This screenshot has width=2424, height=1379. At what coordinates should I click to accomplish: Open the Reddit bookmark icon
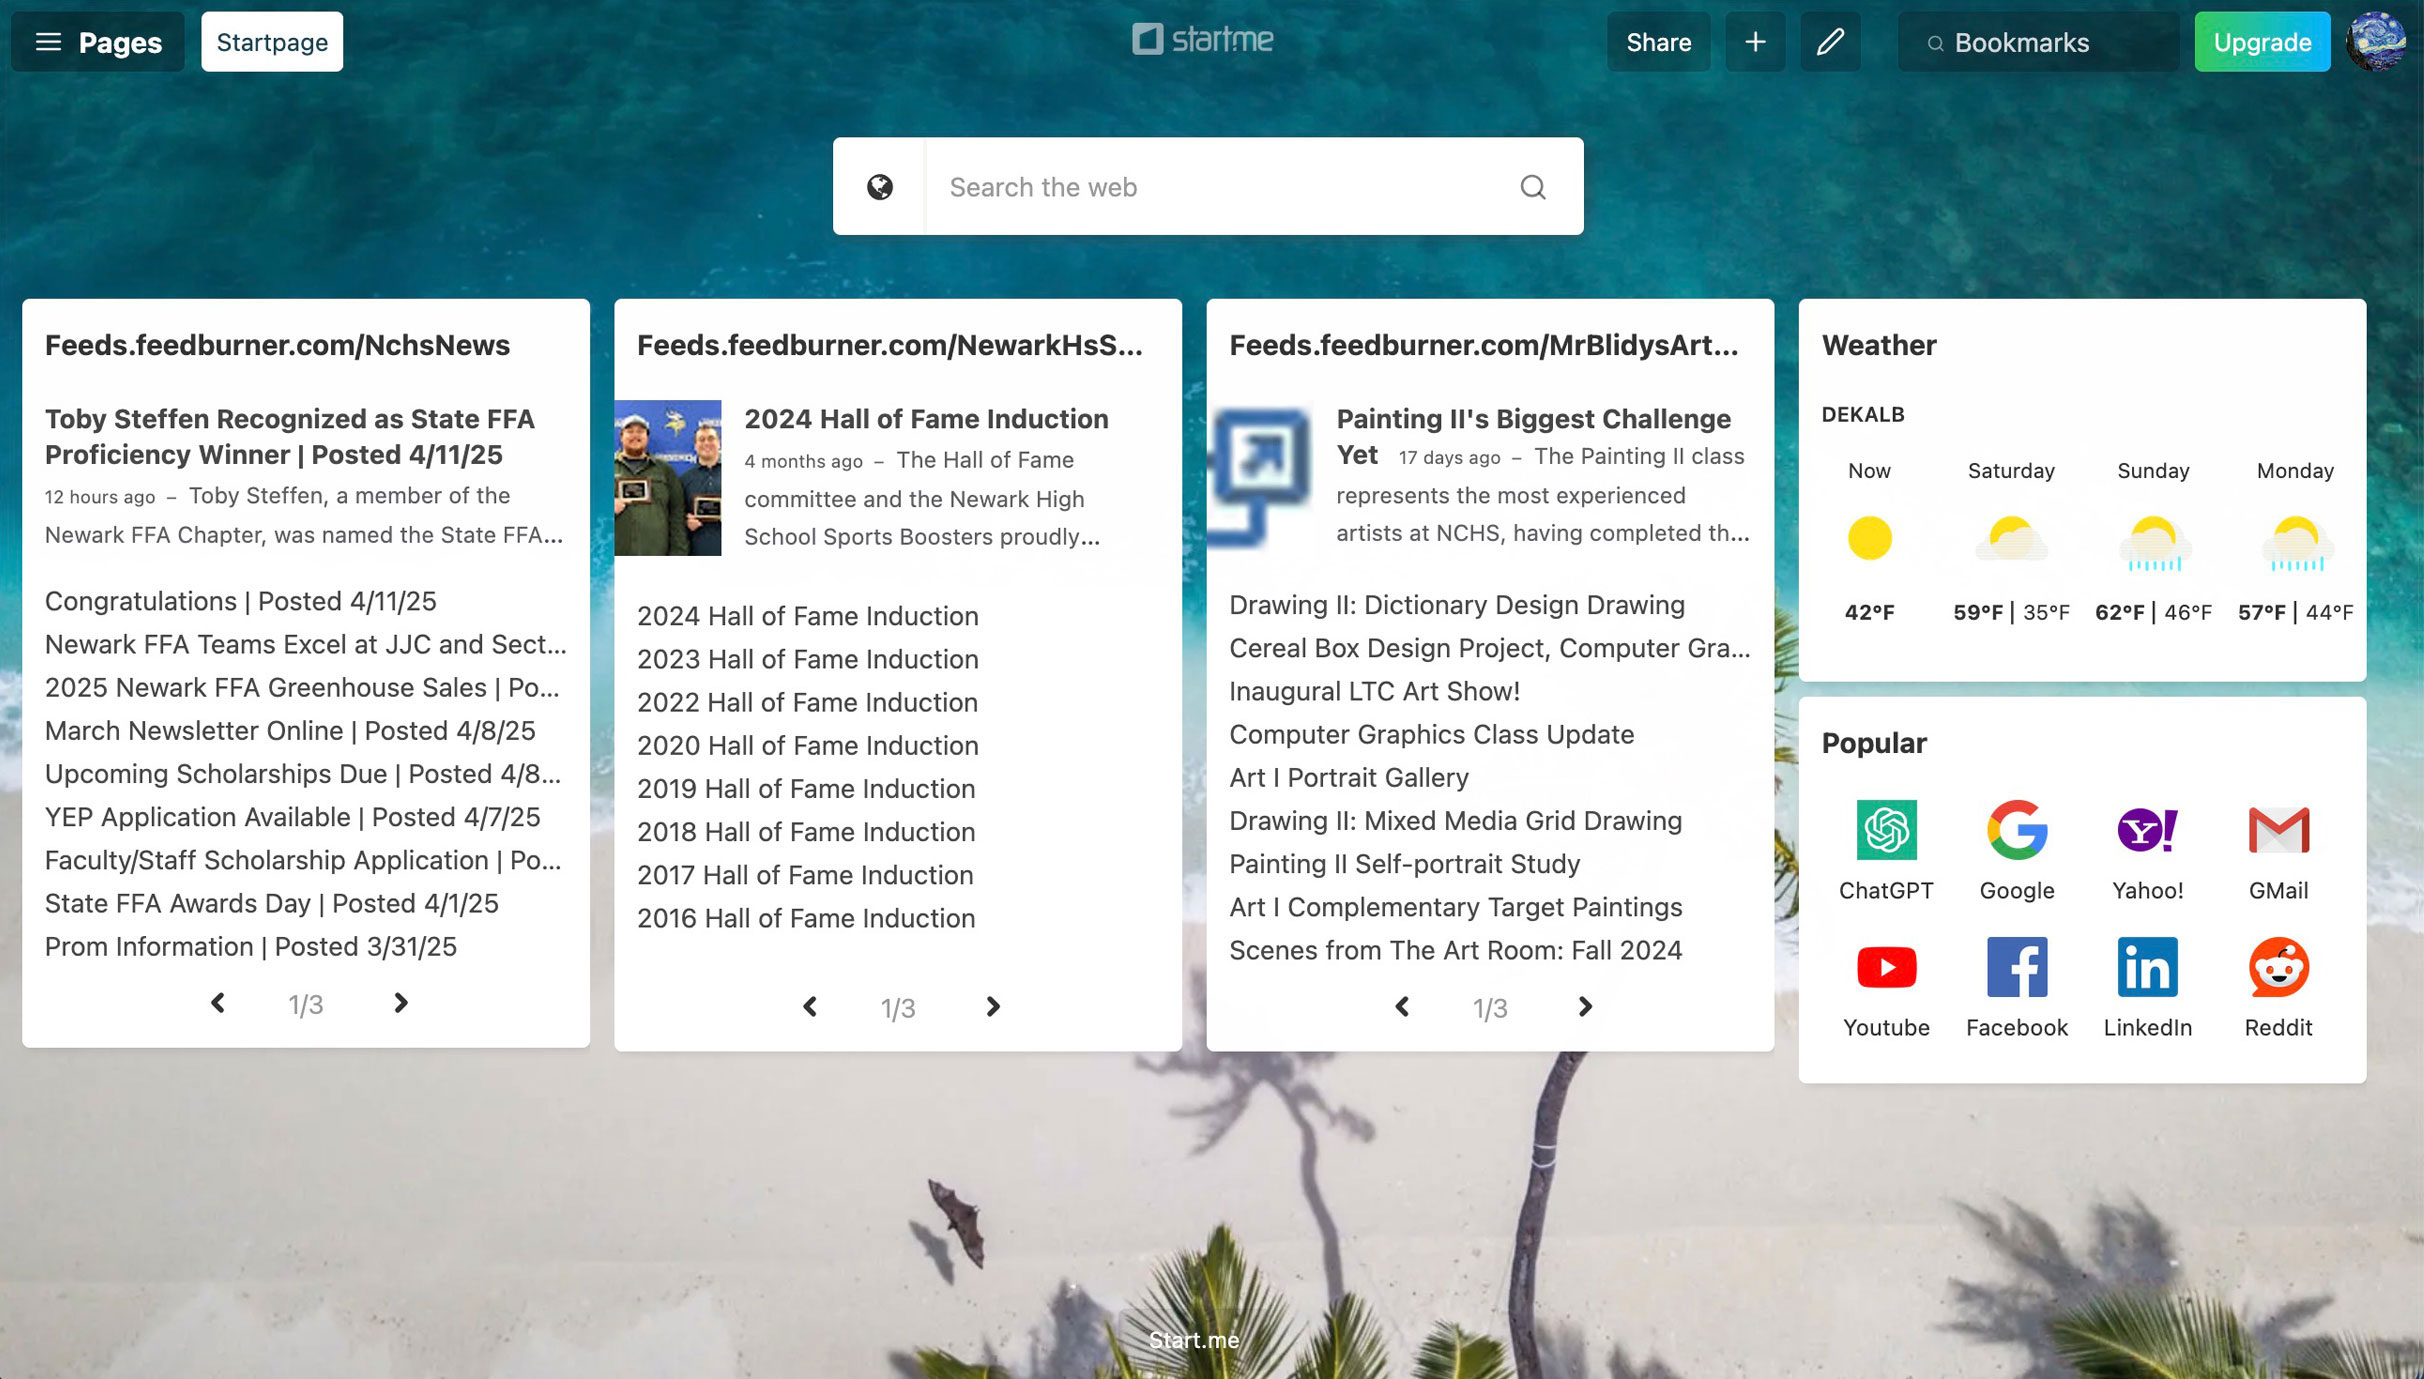click(x=2278, y=967)
